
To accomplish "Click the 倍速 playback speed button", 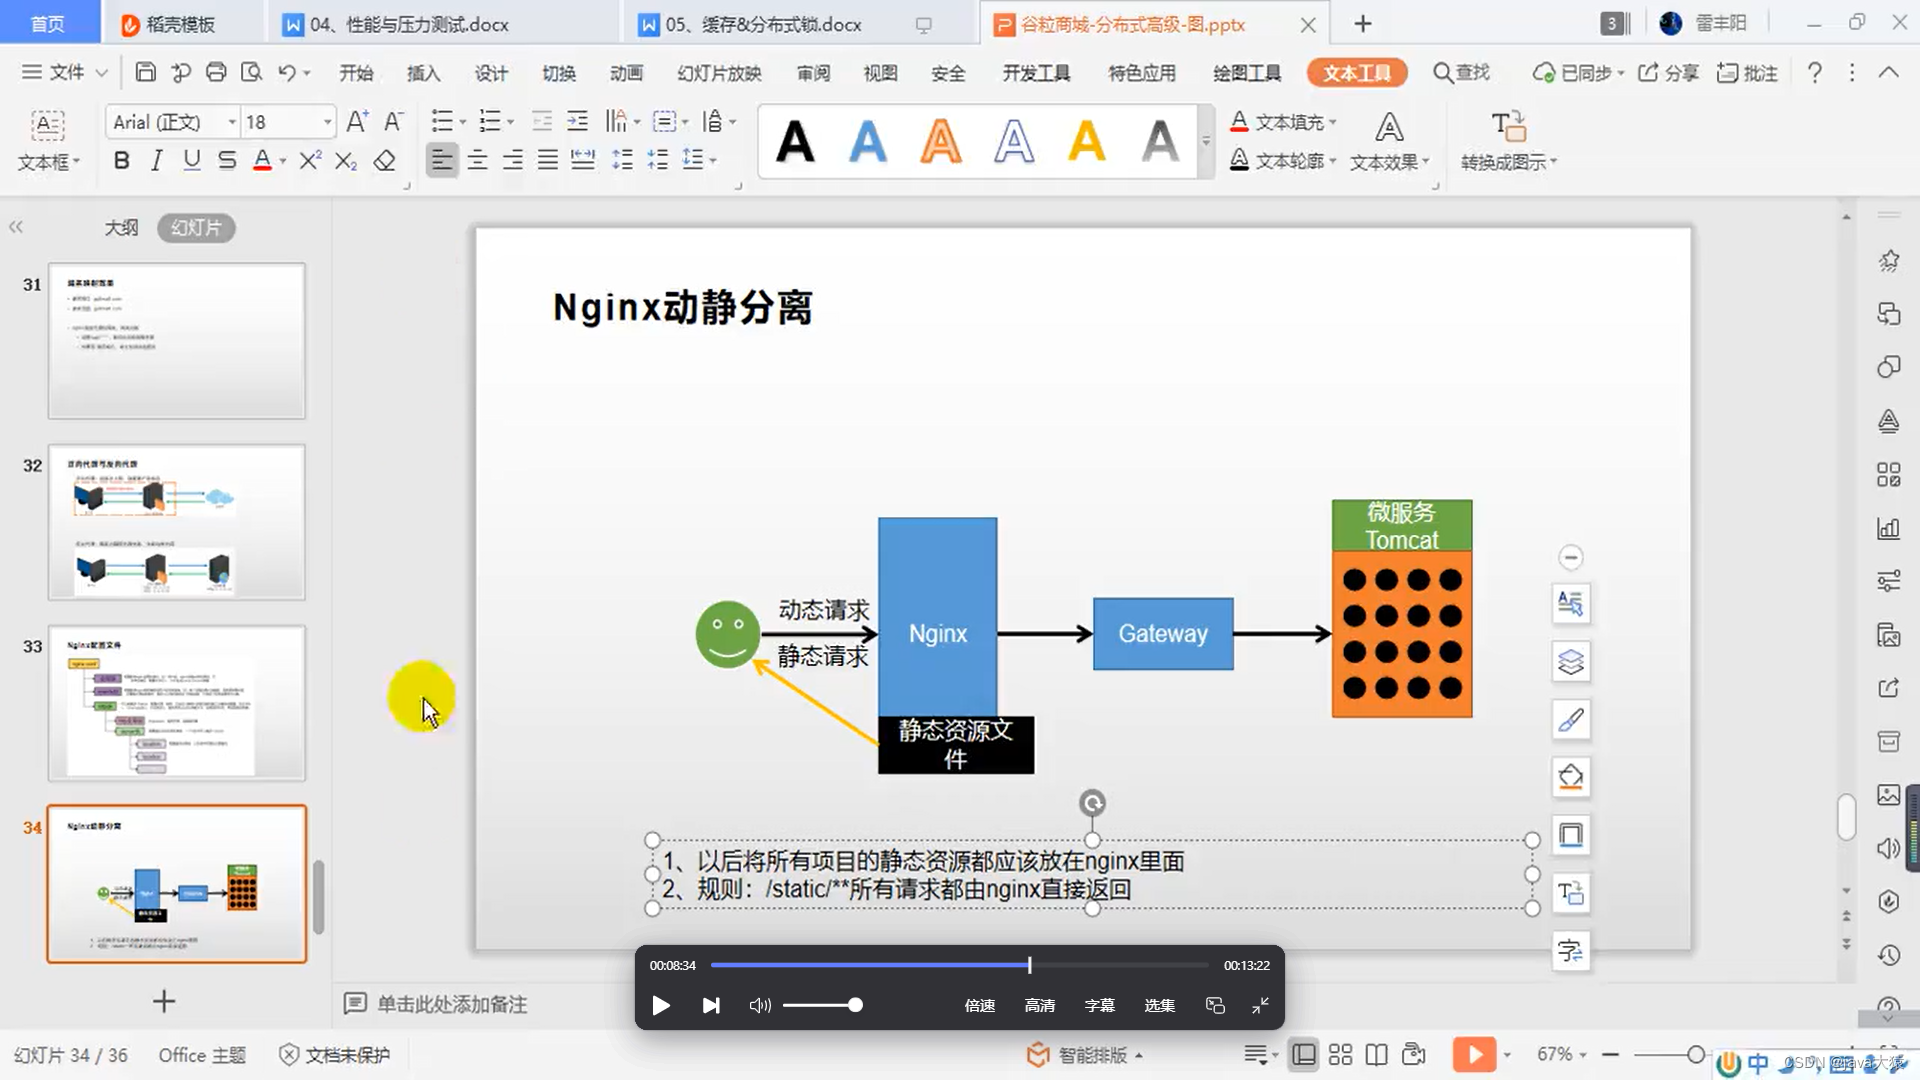I will (x=979, y=1005).
